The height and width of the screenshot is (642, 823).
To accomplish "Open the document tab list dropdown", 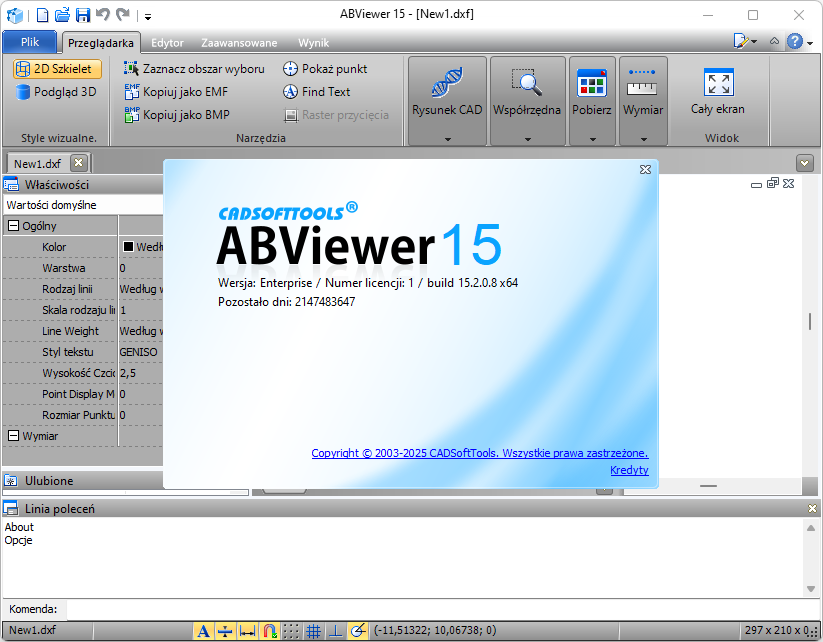I will [x=805, y=163].
